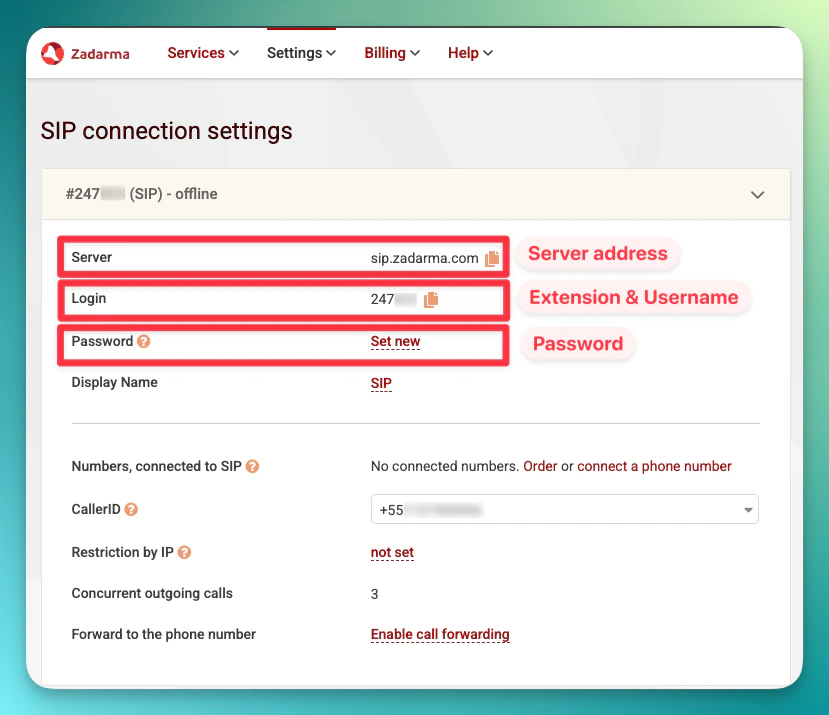Copy the server address with the clipboard icon
Image resolution: width=829 pixels, height=715 pixels.
[491, 257]
